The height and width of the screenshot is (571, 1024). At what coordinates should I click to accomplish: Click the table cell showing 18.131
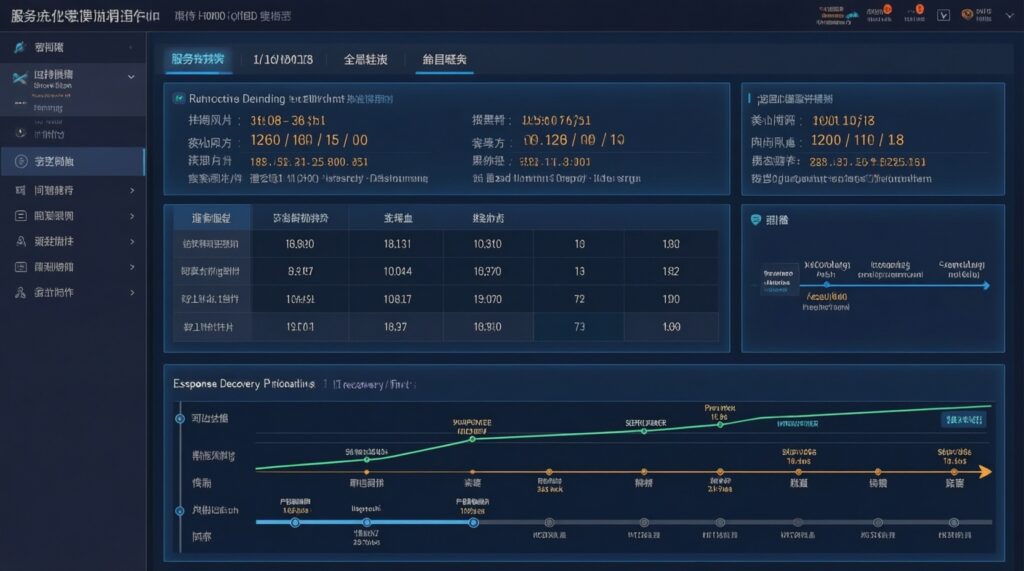click(x=397, y=244)
